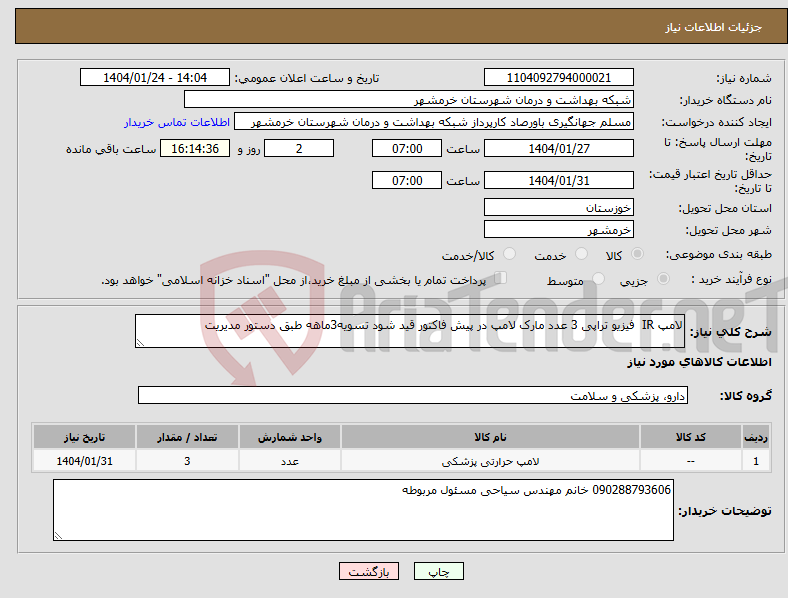
Task: Click the توضیحات خریدار text area
Action: tap(363, 510)
